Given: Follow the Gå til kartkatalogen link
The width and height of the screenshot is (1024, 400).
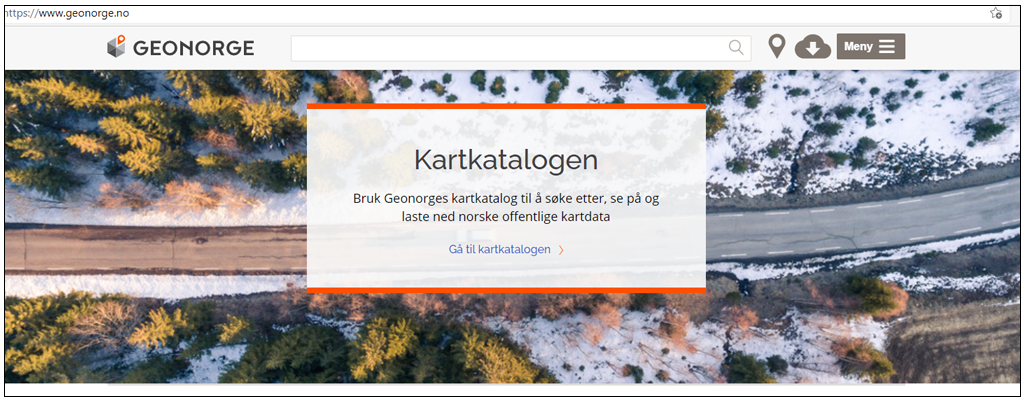Looking at the screenshot, I should 506,250.
